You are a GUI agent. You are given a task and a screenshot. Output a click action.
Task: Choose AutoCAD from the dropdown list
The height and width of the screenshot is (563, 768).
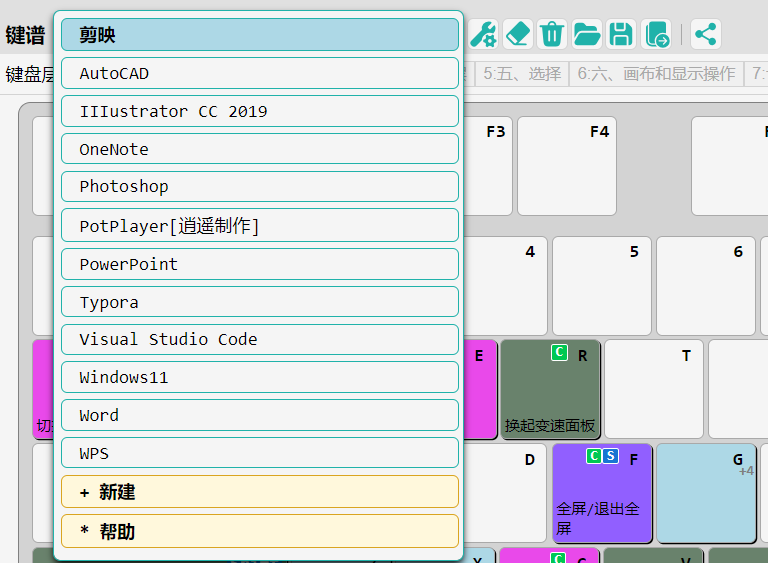260,73
